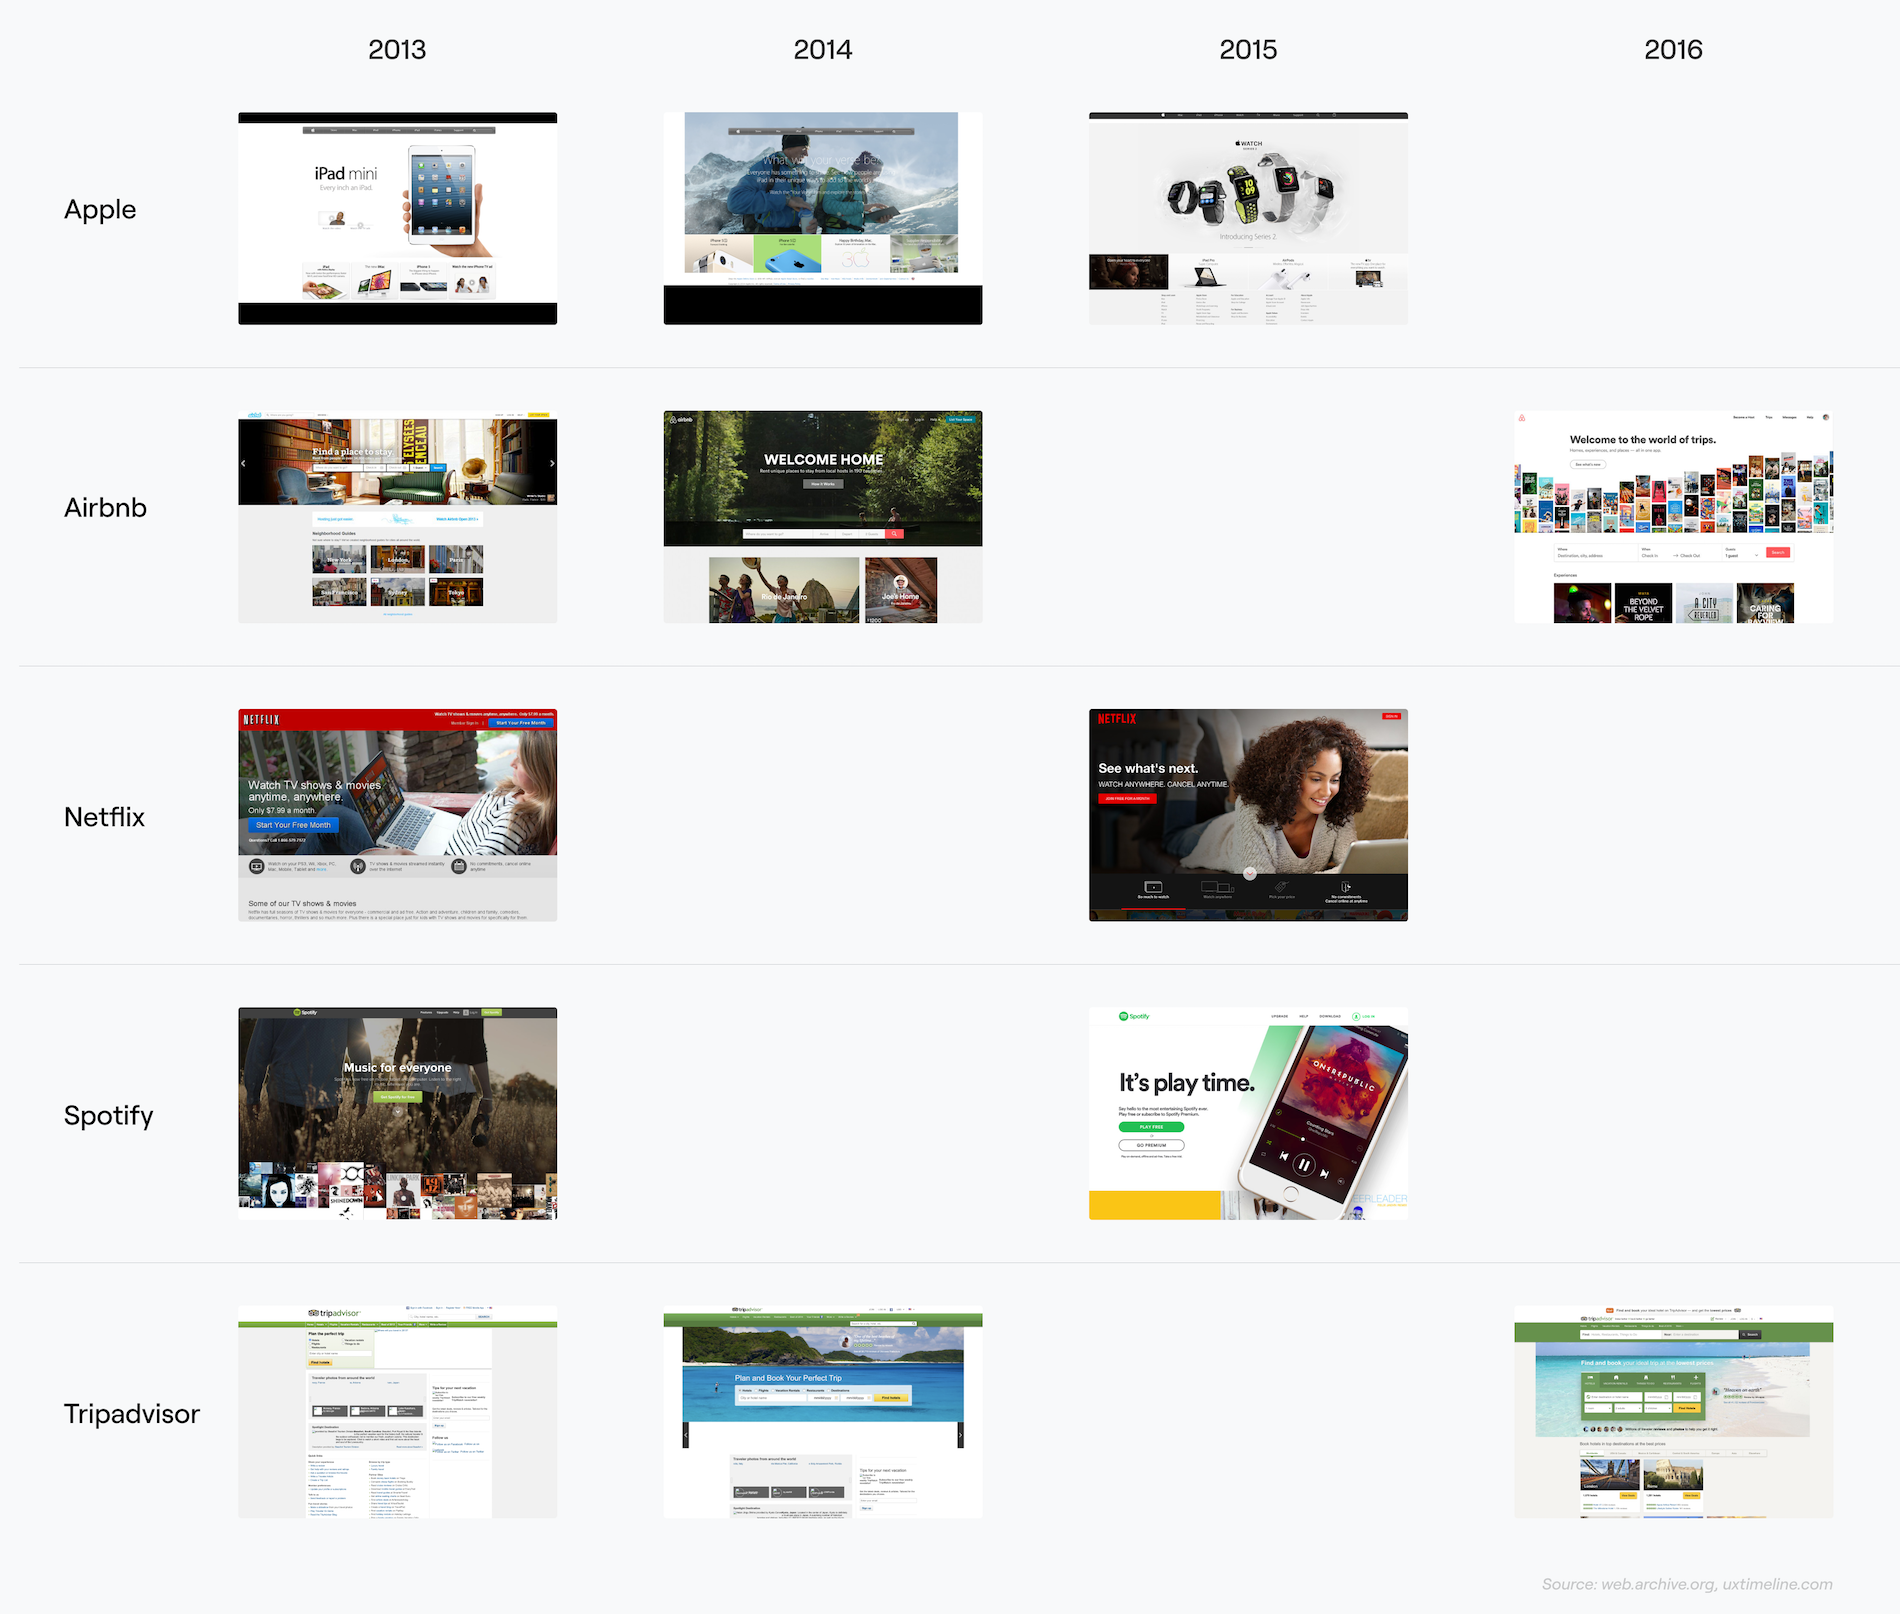Open the Airbnb 2014 Welcome Home thumbnail
This screenshot has height=1614, width=1900.
(x=823, y=517)
